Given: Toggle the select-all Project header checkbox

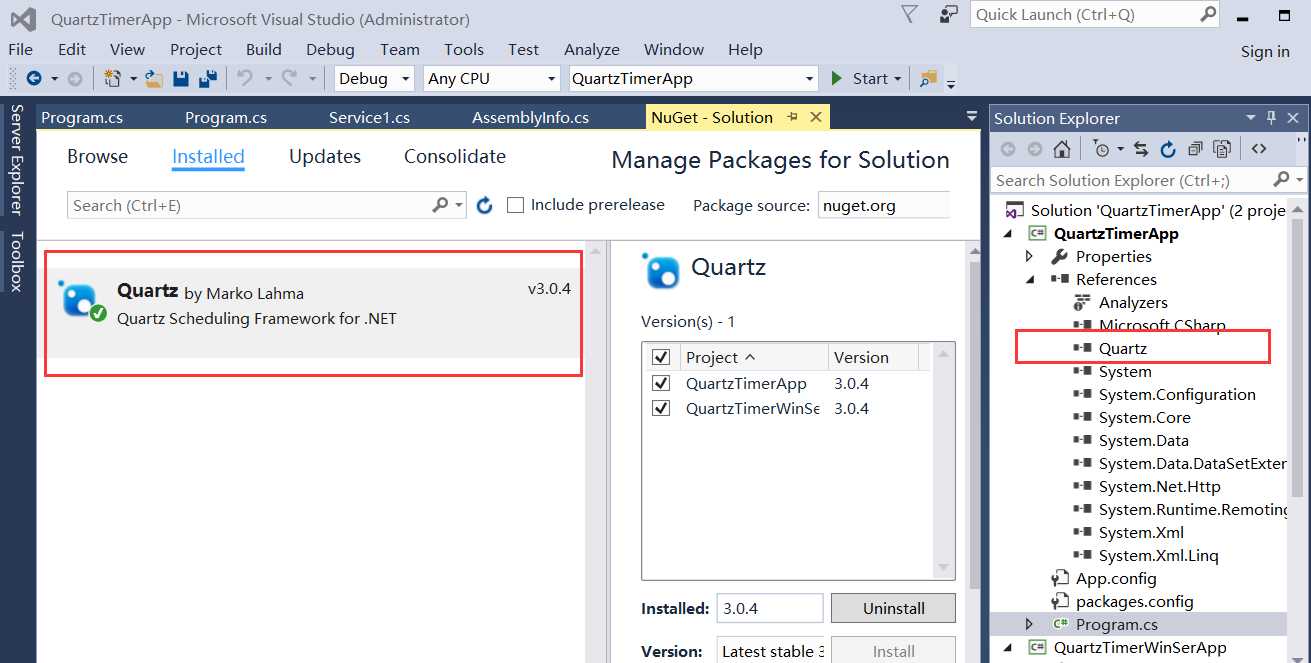Looking at the screenshot, I should point(661,357).
